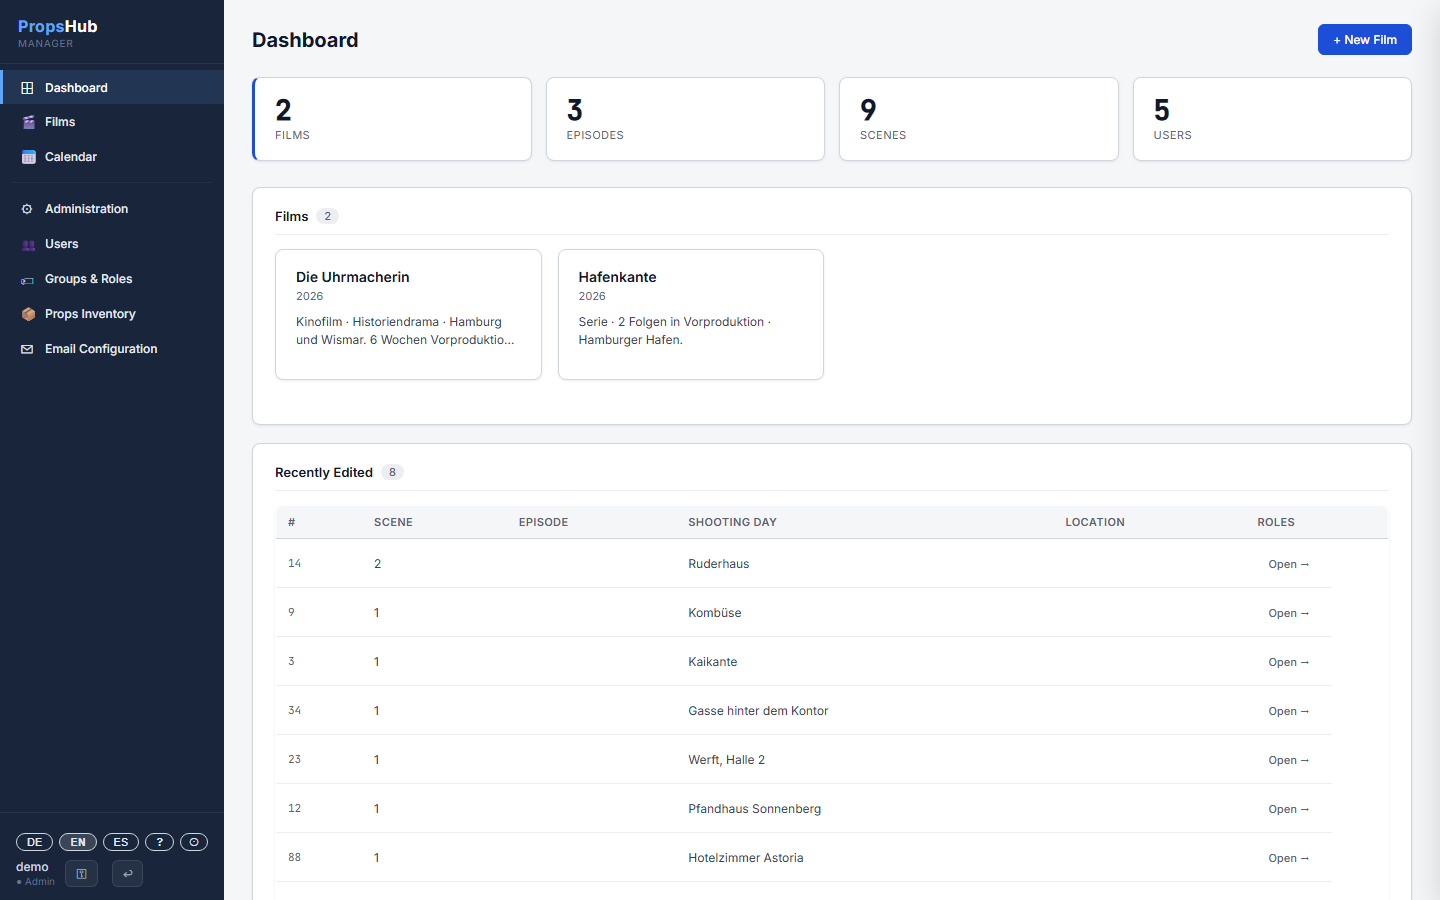Click the LOCATION column header
The width and height of the screenshot is (1440, 900).
click(x=1095, y=522)
